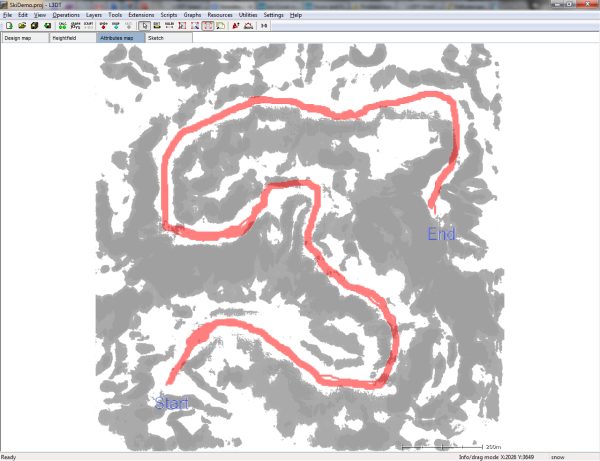Expand the Resources menu
Viewport: 600px width, 461px height.
pos(220,16)
